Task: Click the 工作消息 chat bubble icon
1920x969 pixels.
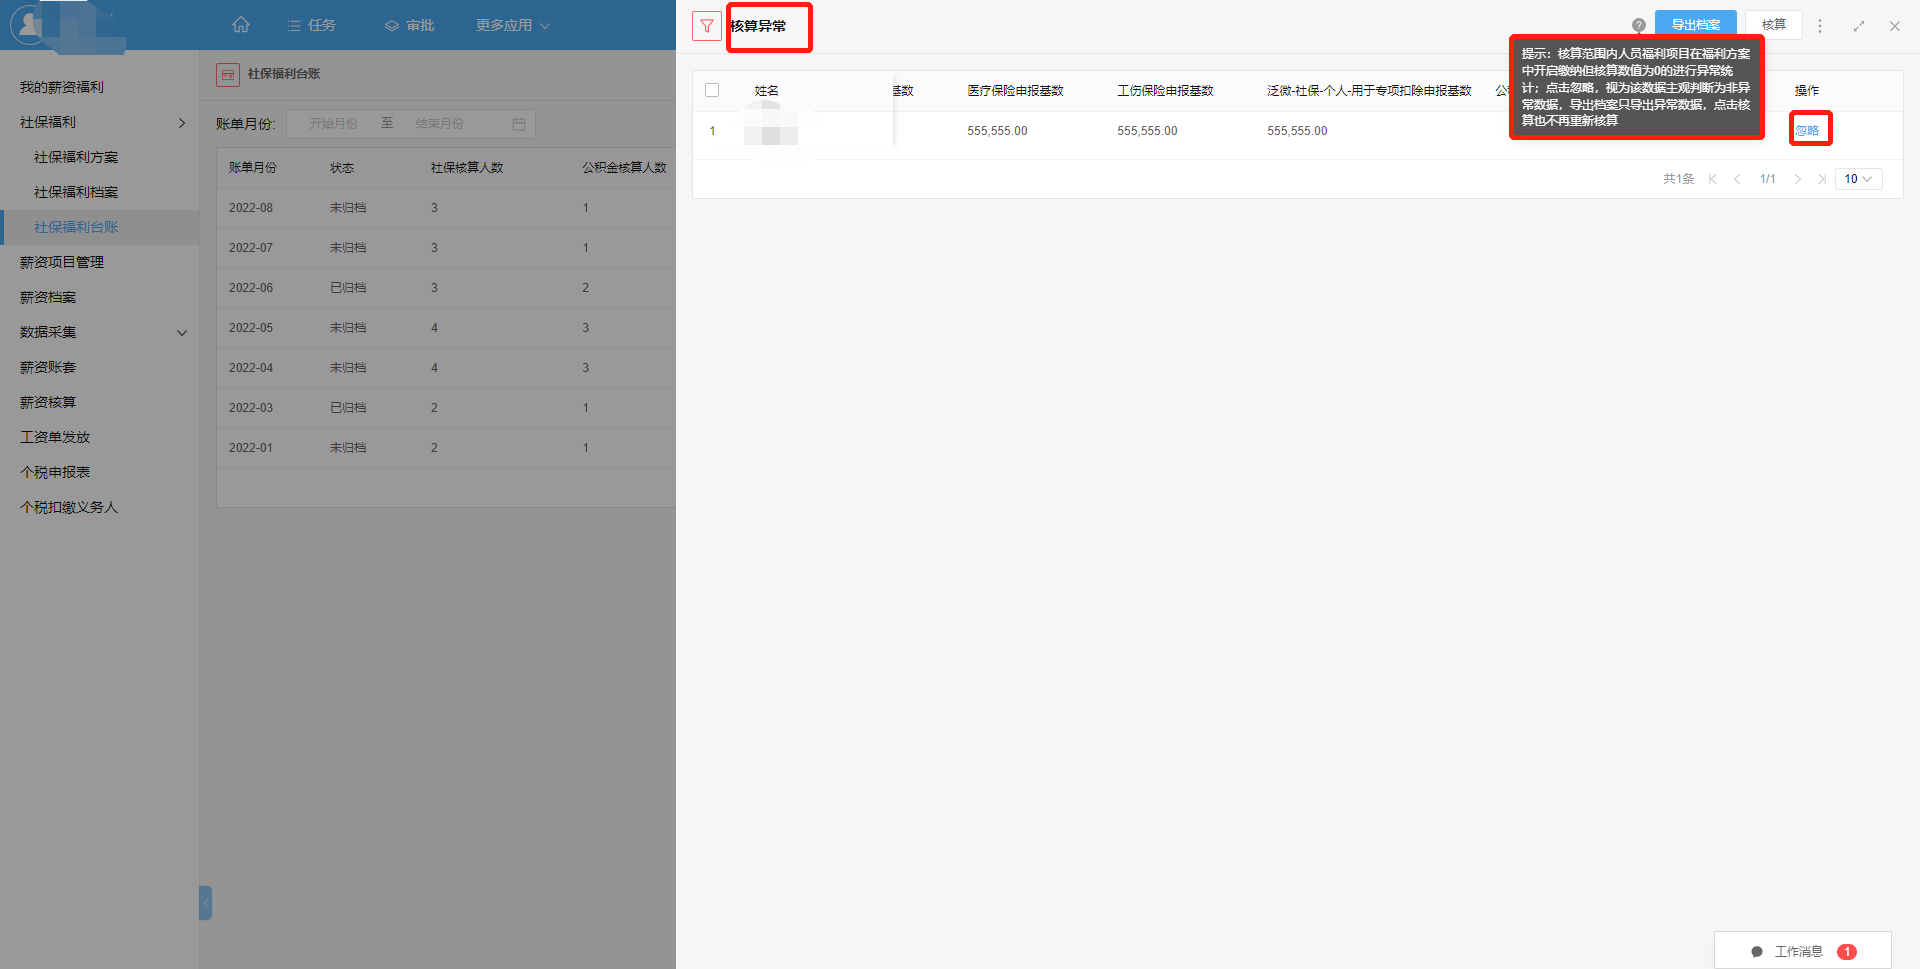Action: (1756, 952)
